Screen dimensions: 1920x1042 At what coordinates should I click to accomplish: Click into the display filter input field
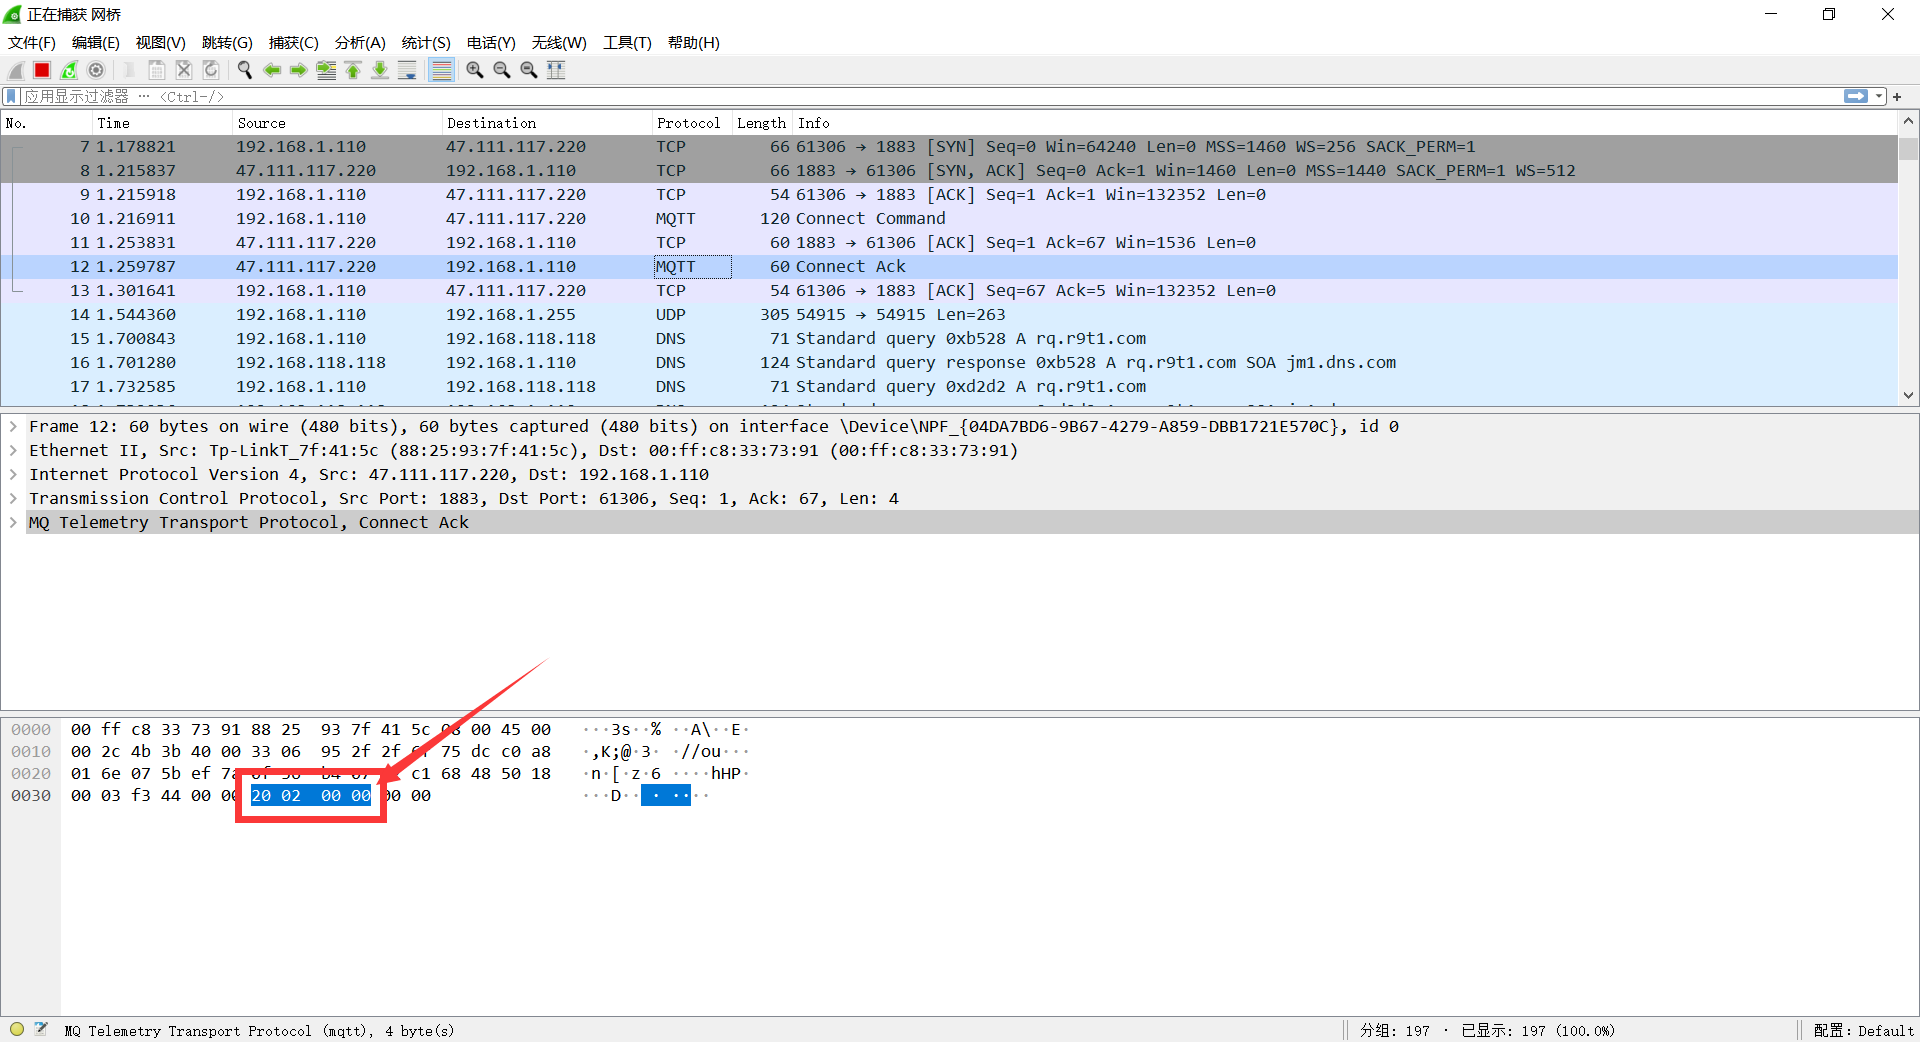pyautogui.click(x=930, y=96)
